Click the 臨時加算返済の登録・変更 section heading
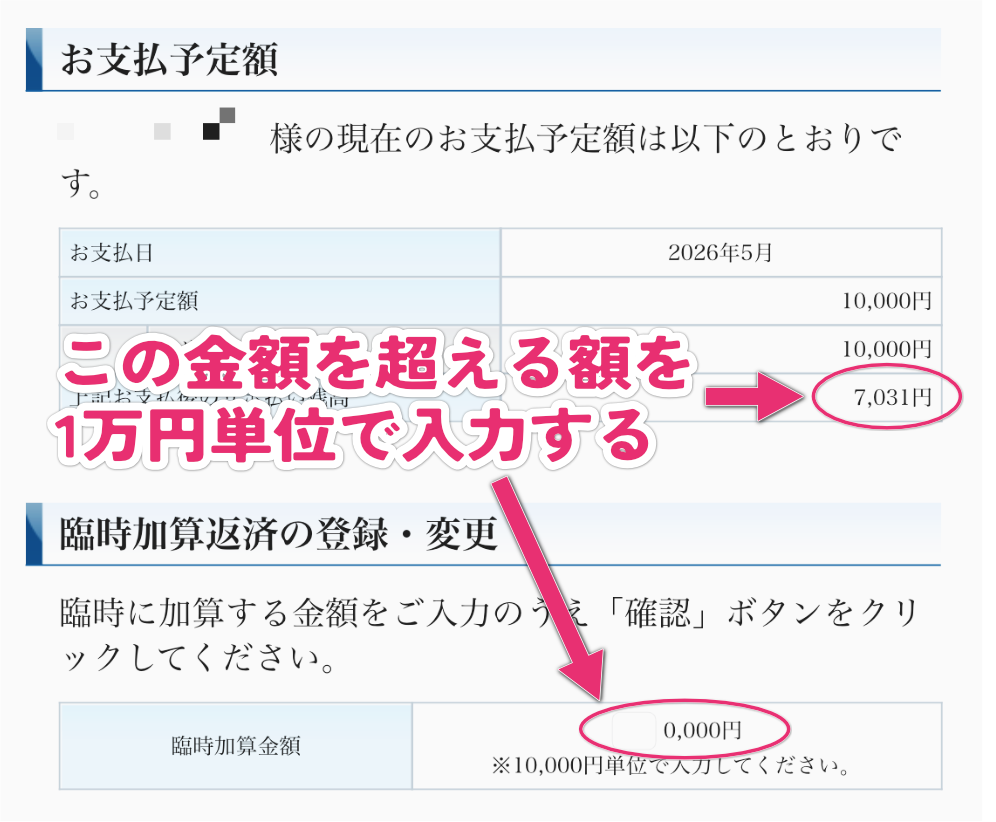The image size is (996, 822). [278, 534]
